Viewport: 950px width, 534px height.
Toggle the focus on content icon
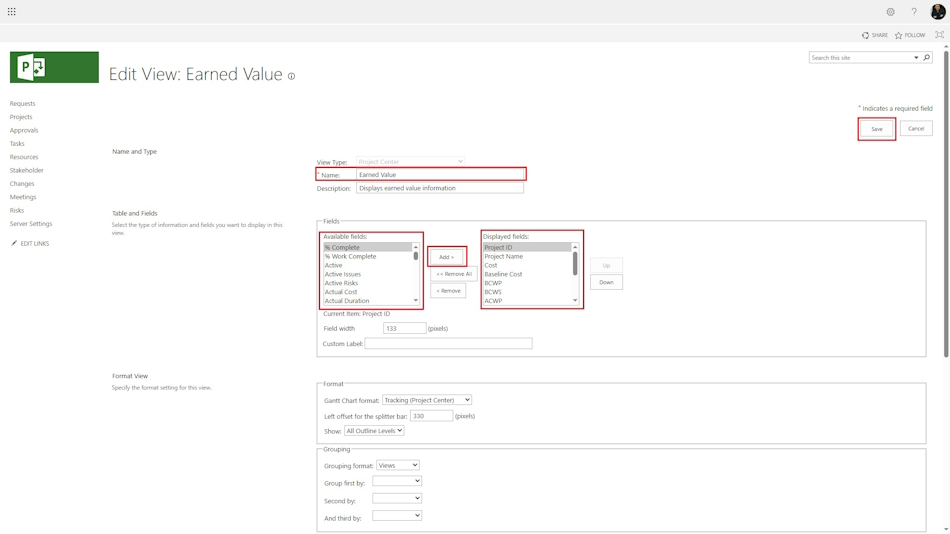coord(939,35)
